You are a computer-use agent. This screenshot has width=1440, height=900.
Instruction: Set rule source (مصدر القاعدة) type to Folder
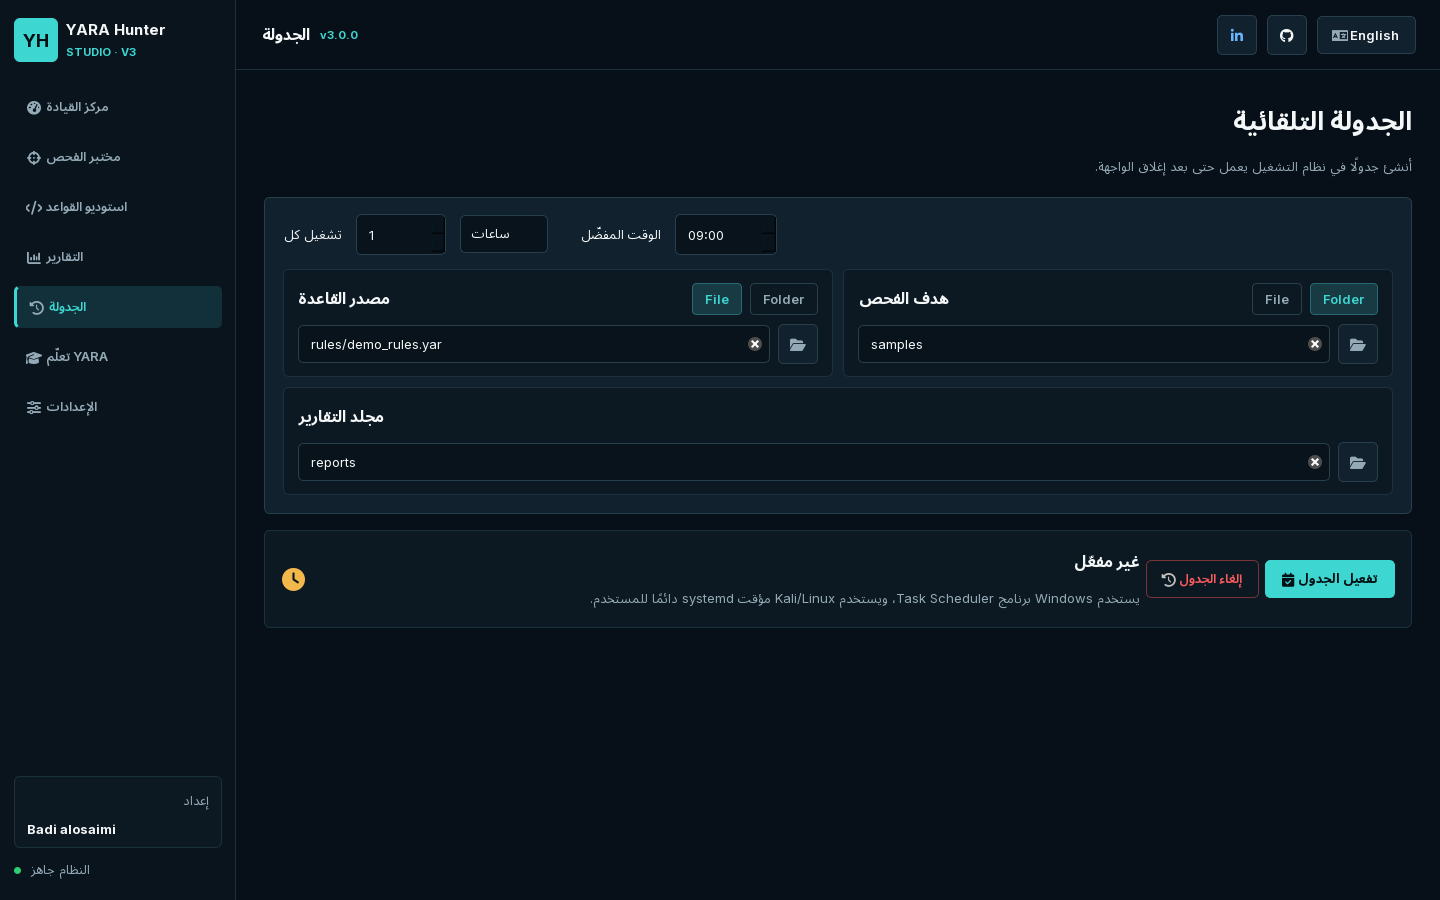tap(784, 299)
